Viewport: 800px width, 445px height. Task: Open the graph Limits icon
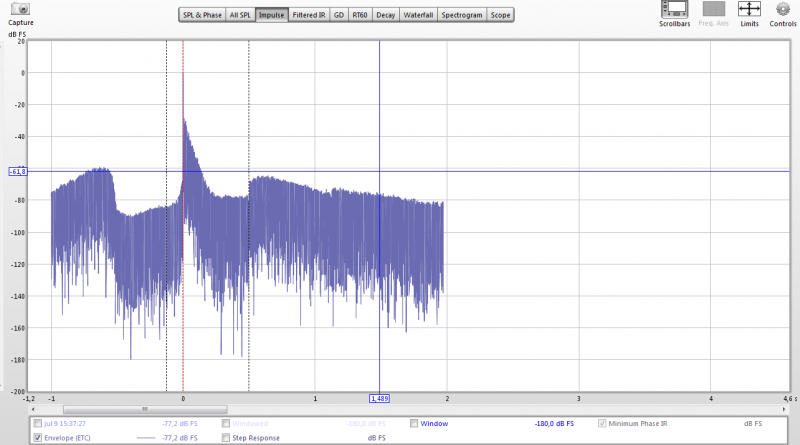(750, 9)
